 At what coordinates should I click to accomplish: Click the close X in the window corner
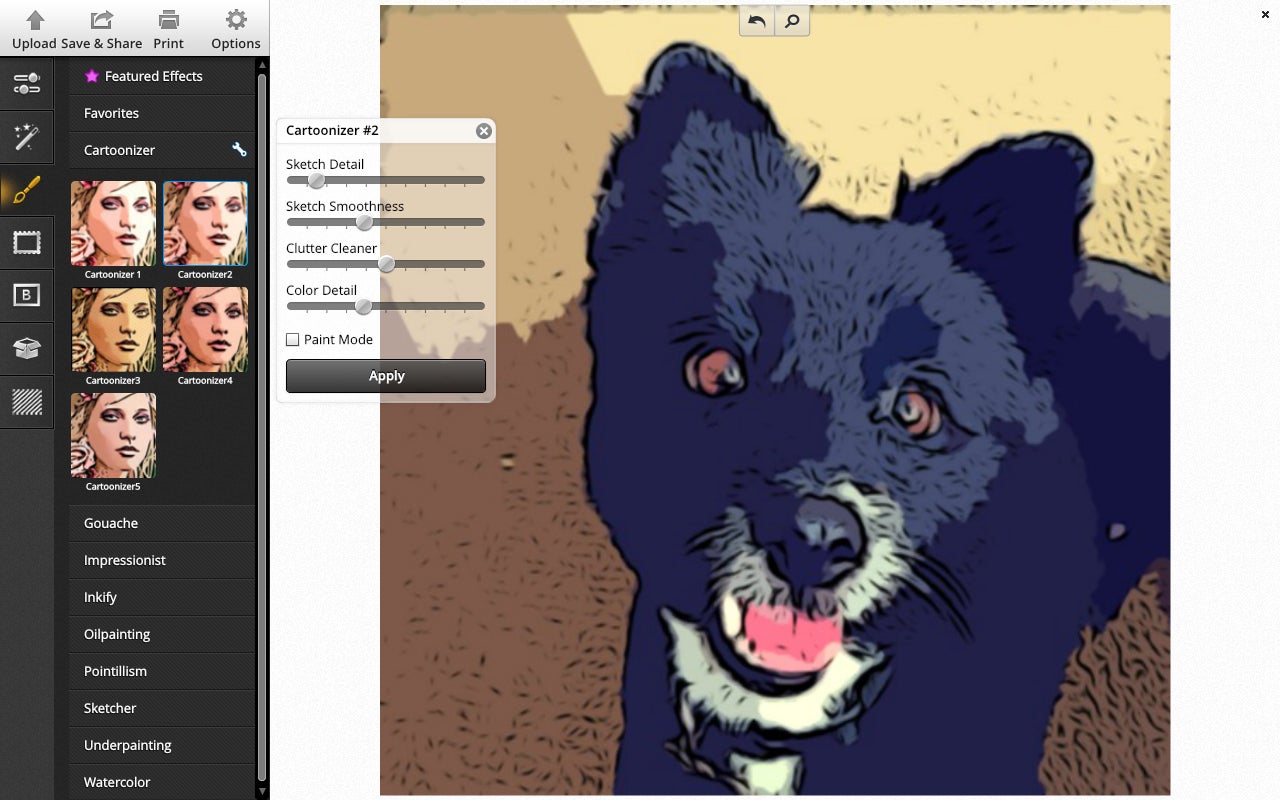tap(1265, 14)
